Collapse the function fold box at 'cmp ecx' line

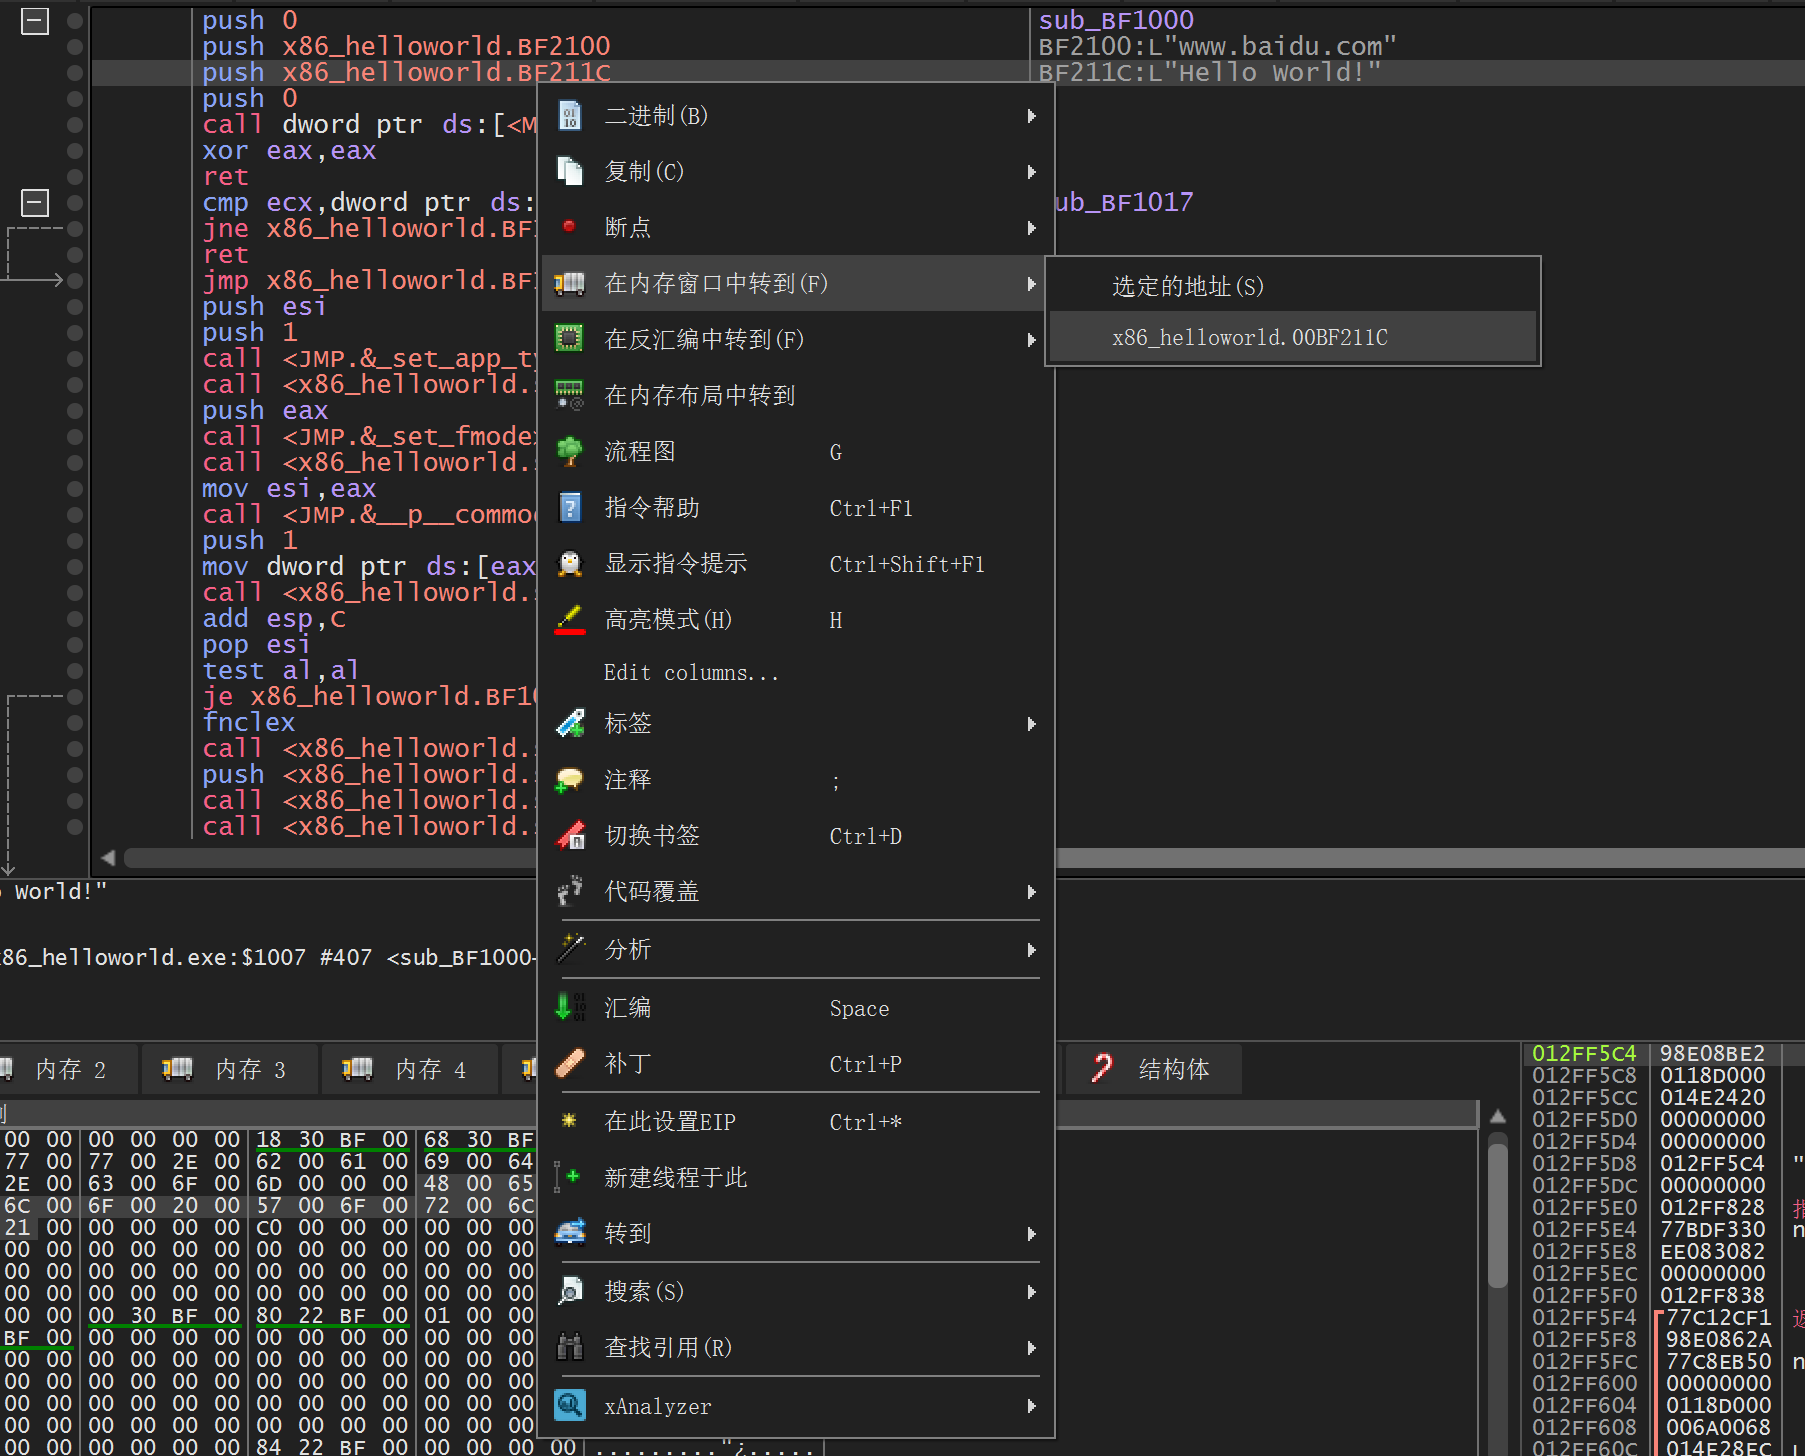(35, 203)
